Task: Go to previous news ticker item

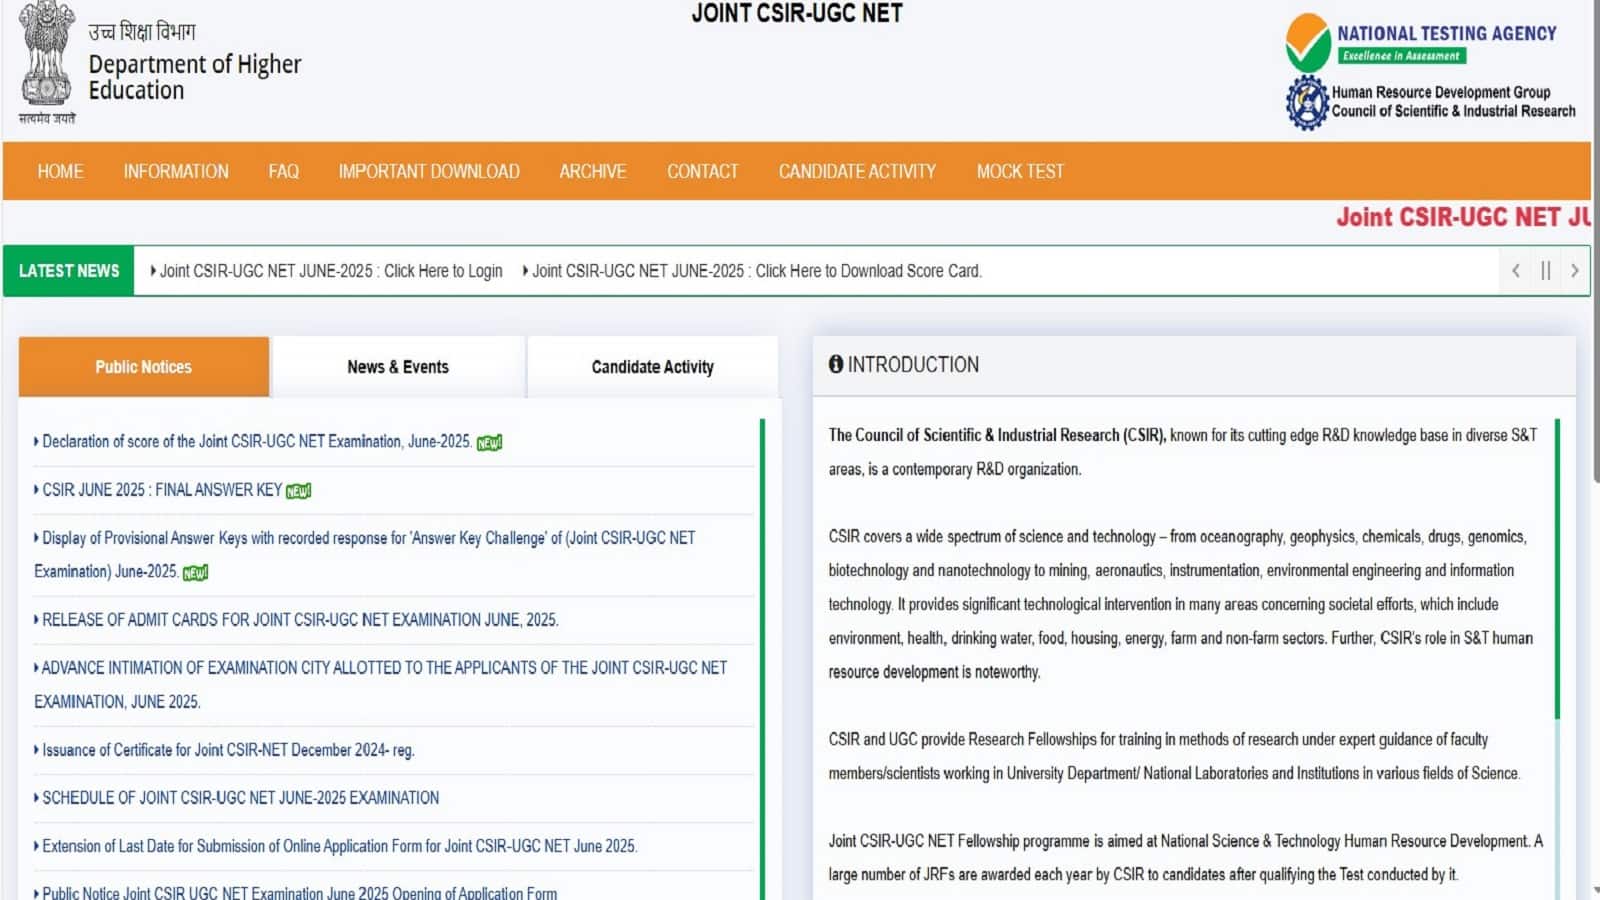Action: [x=1516, y=271]
